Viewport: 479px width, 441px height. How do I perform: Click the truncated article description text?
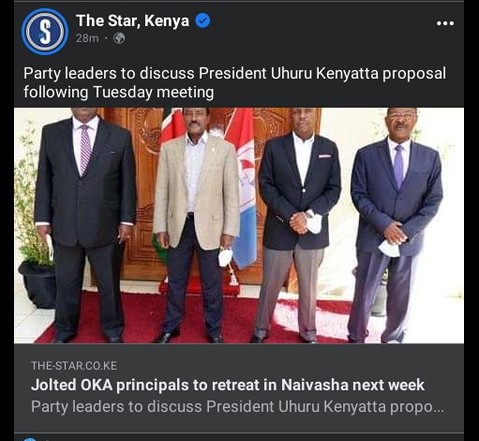click(x=237, y=406)
